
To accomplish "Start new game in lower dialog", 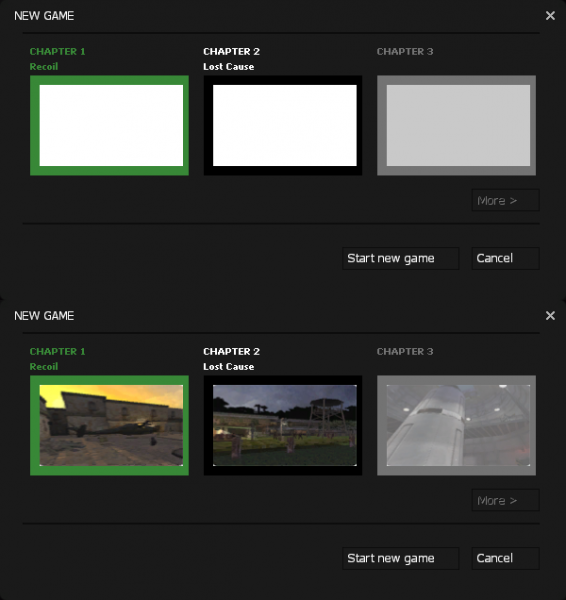I will (x=401, y=558).
